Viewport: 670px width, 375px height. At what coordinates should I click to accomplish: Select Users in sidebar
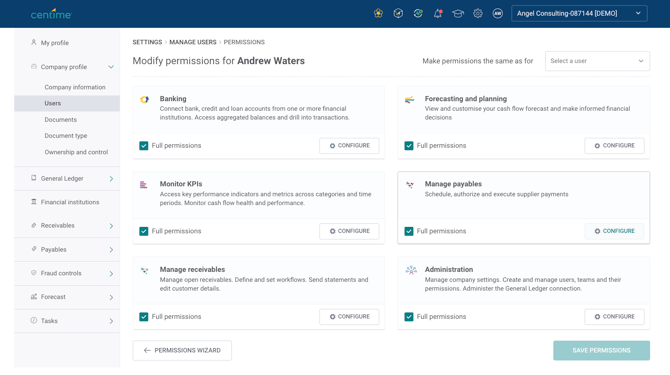[67, 103]
